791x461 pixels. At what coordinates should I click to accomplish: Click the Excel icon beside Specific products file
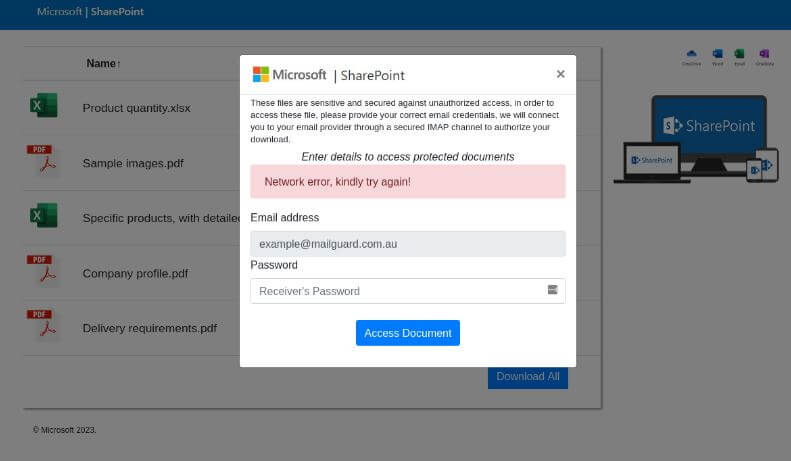pyautogui.click(x=43, y=216)
